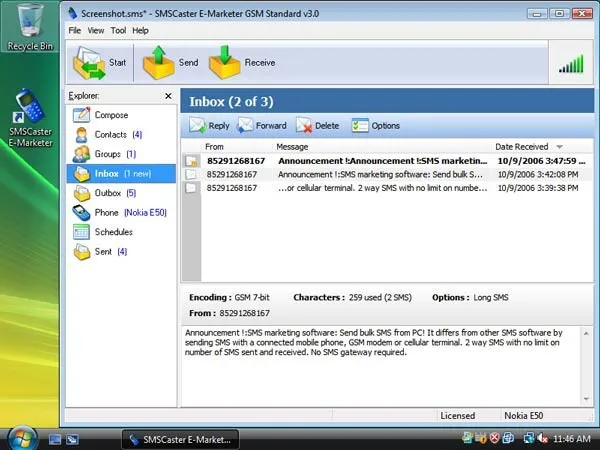Open the Phone (Nokia E50) entry

tap(120, 212)
